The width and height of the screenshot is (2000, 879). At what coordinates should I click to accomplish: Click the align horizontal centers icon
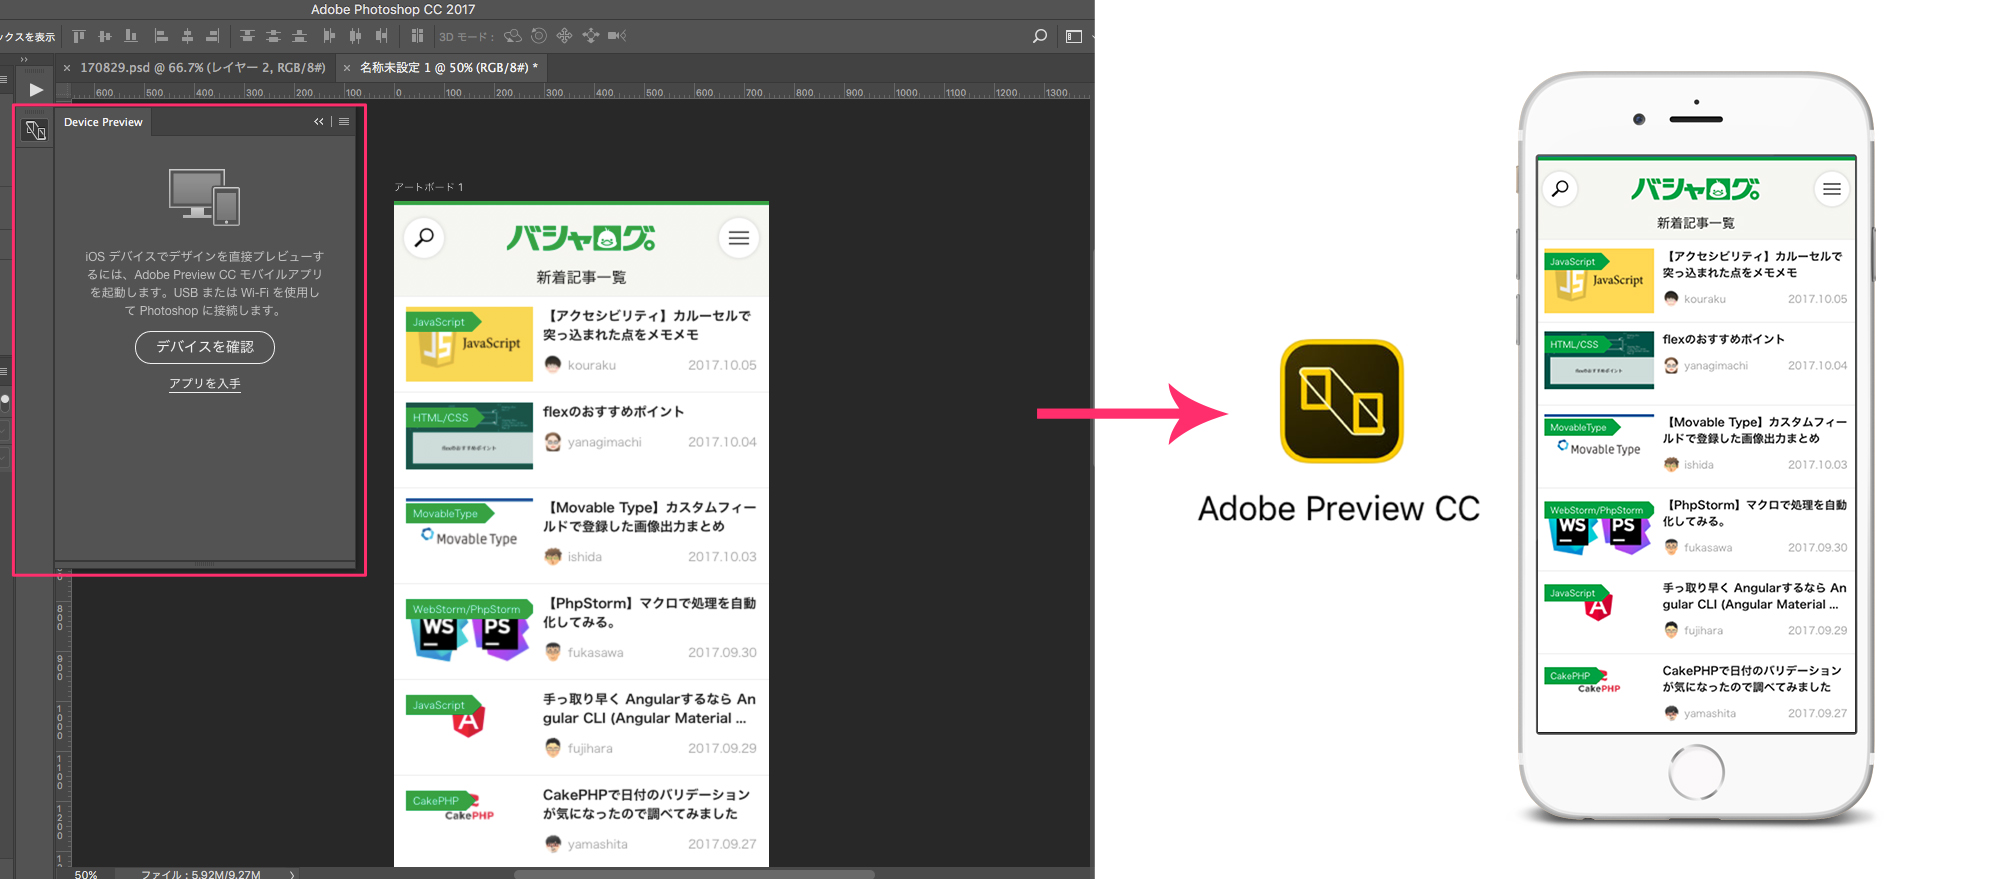click(187, 36)
